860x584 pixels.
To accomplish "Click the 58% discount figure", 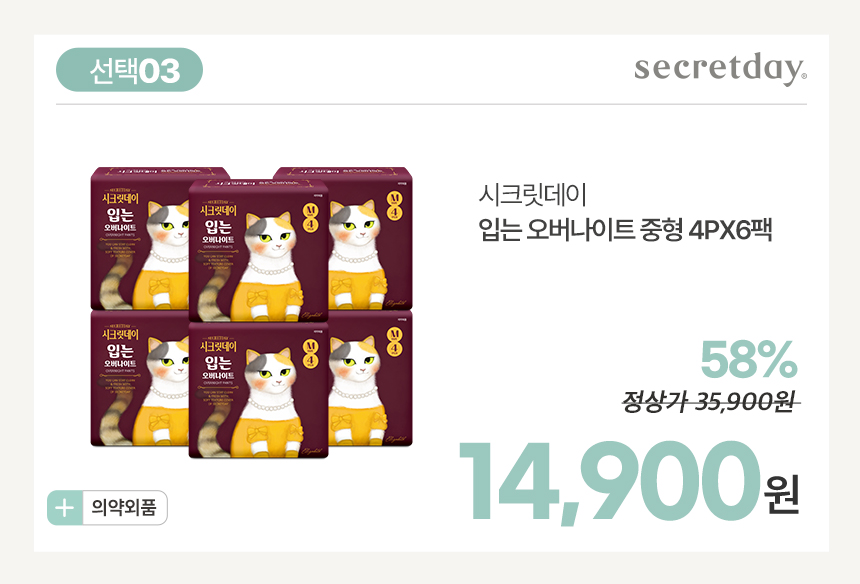I will pyautogui.click(x=749, y=360).
